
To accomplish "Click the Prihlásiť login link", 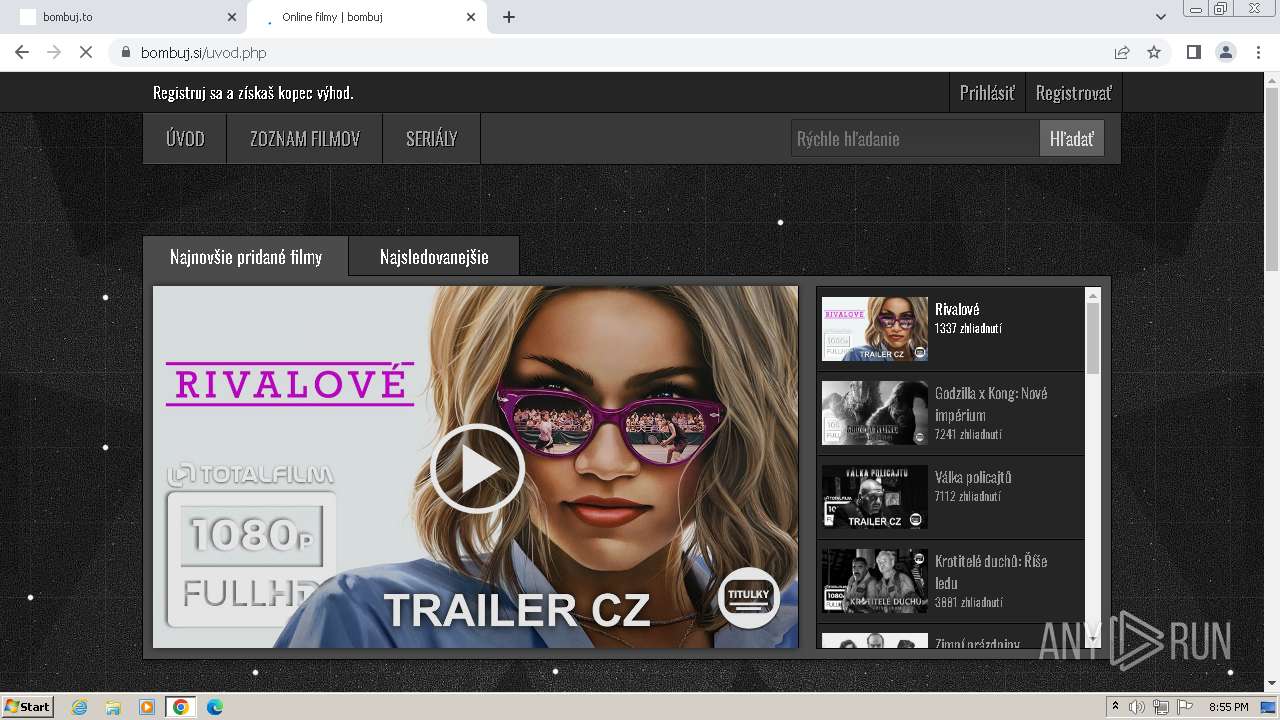I will 987,93.
